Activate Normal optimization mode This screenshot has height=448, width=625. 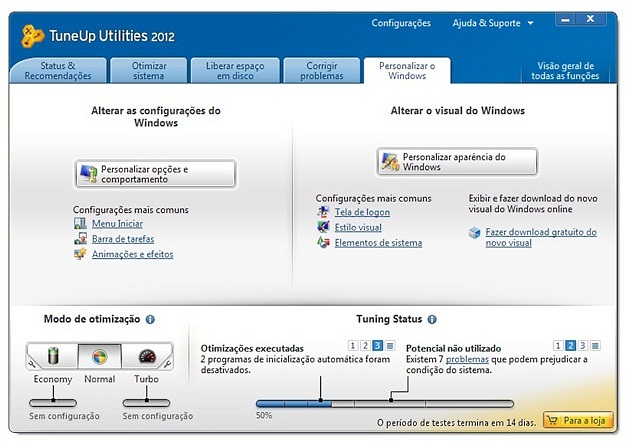[x=100, y=356]
